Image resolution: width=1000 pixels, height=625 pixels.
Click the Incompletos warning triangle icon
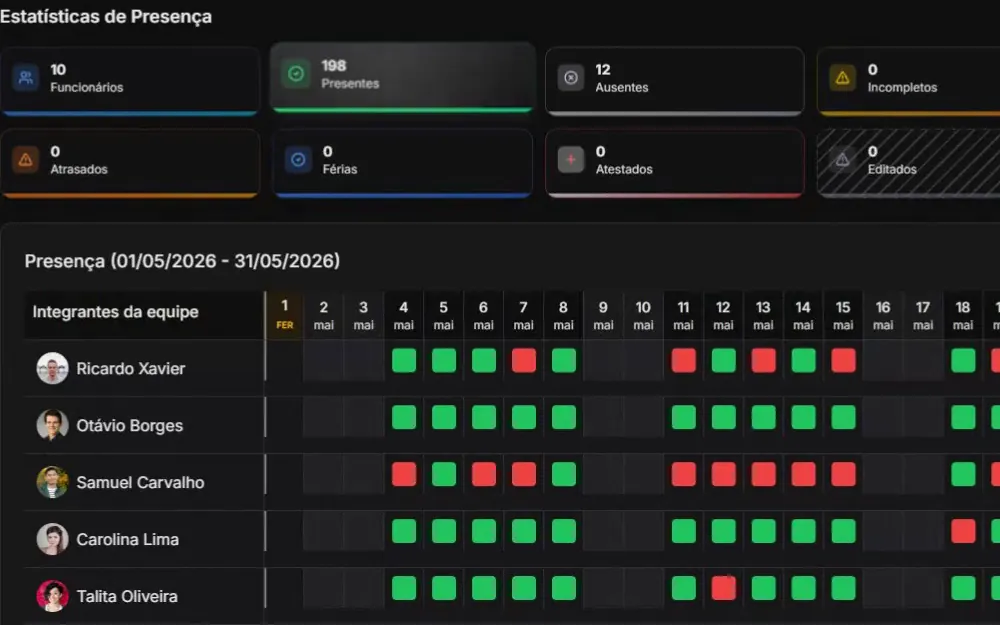tap(842, 78)
